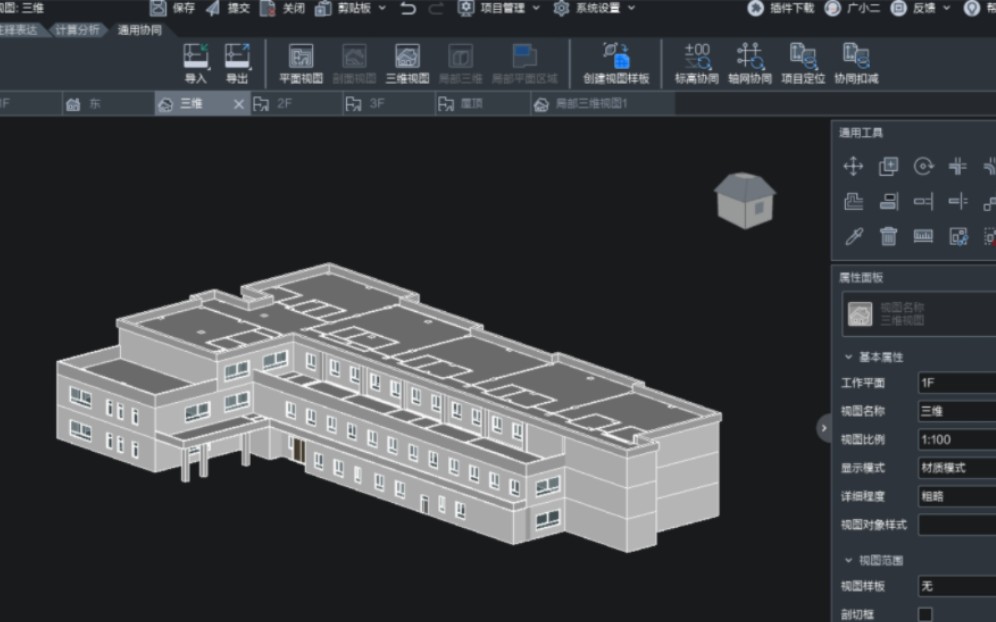This screenshot has width=996, height=622.
Task: Open the 视图比例 1:100 dropdown
Action: pyautogui.click(x=957, y=439)
